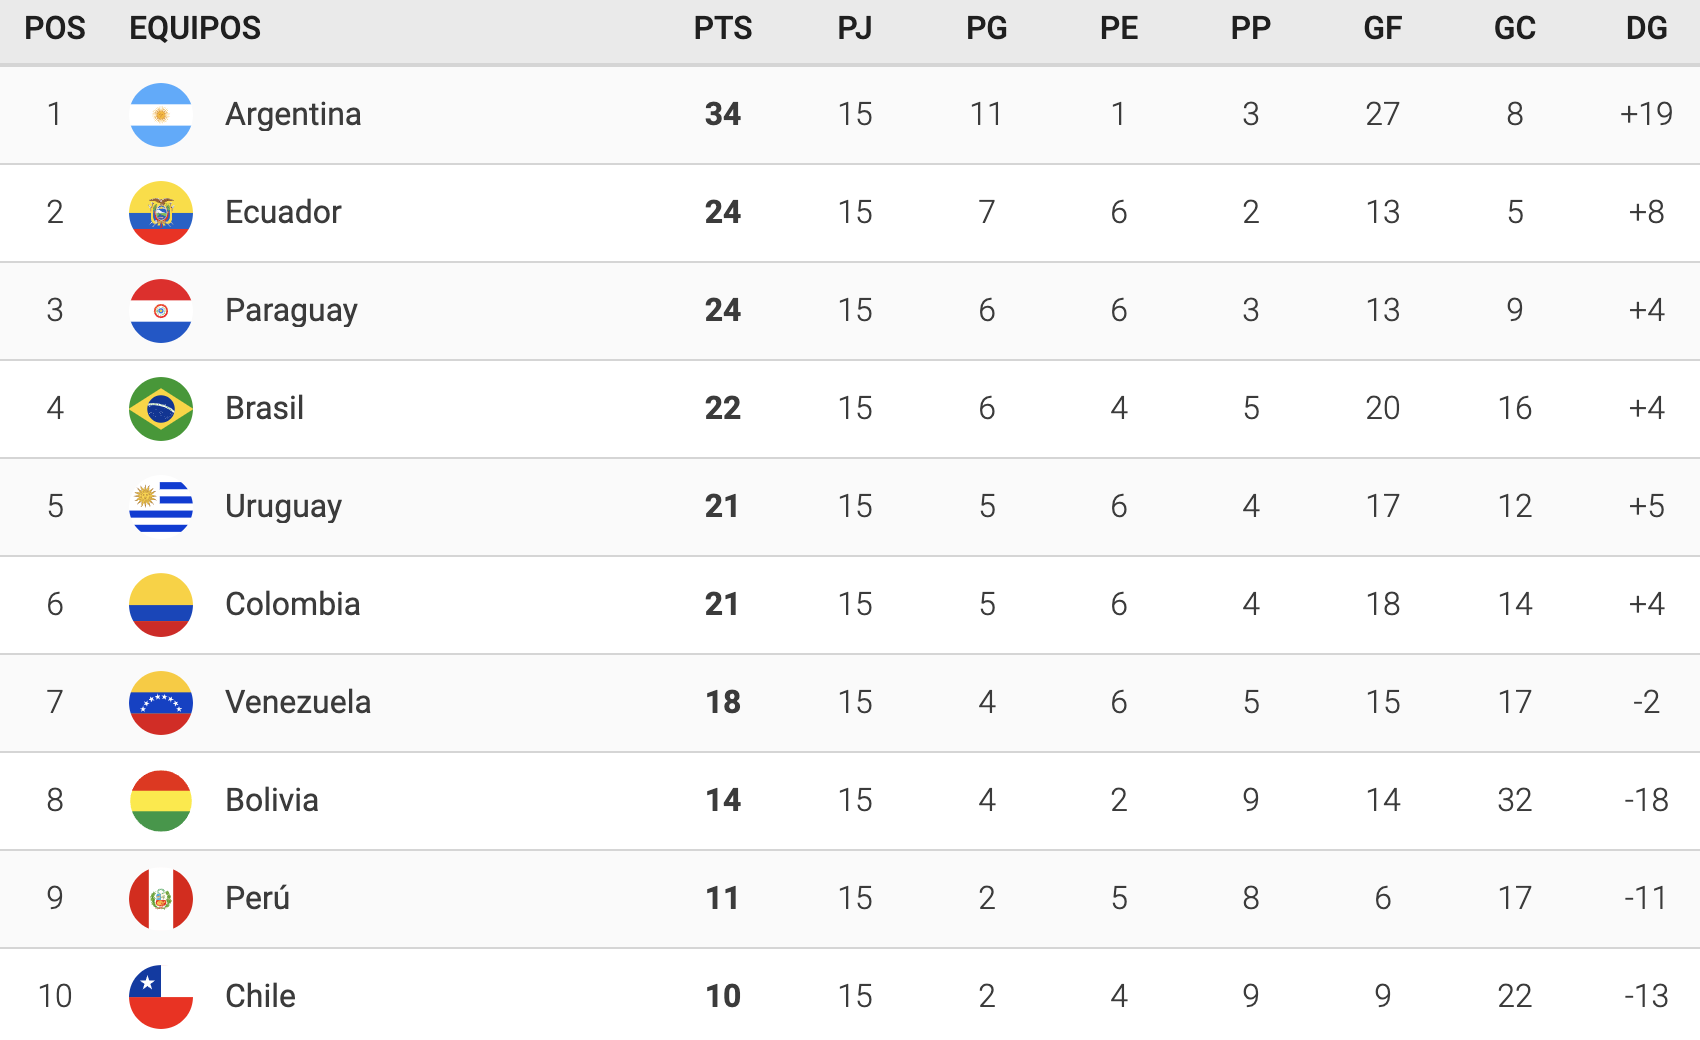
Task: Click the PTS column header
Action: point(723,28)
